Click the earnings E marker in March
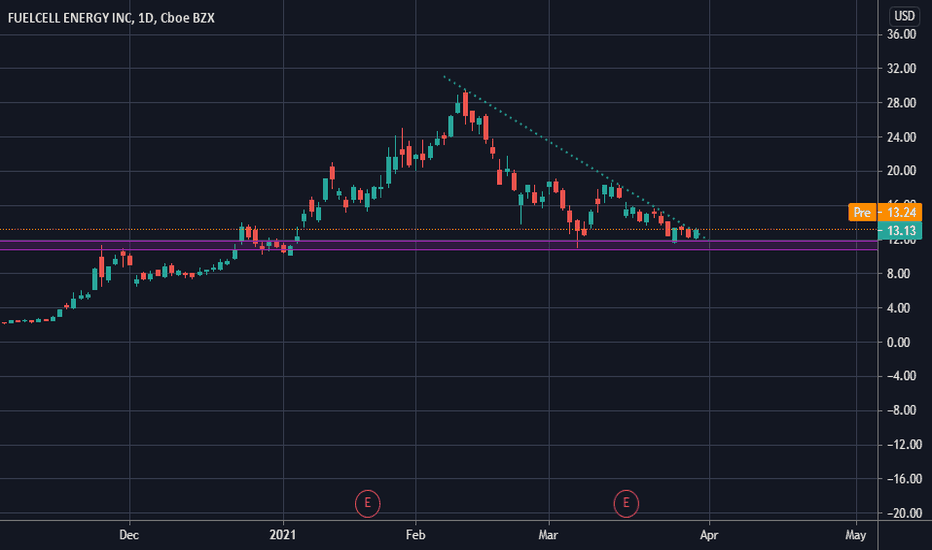 (x=626, y=504)
